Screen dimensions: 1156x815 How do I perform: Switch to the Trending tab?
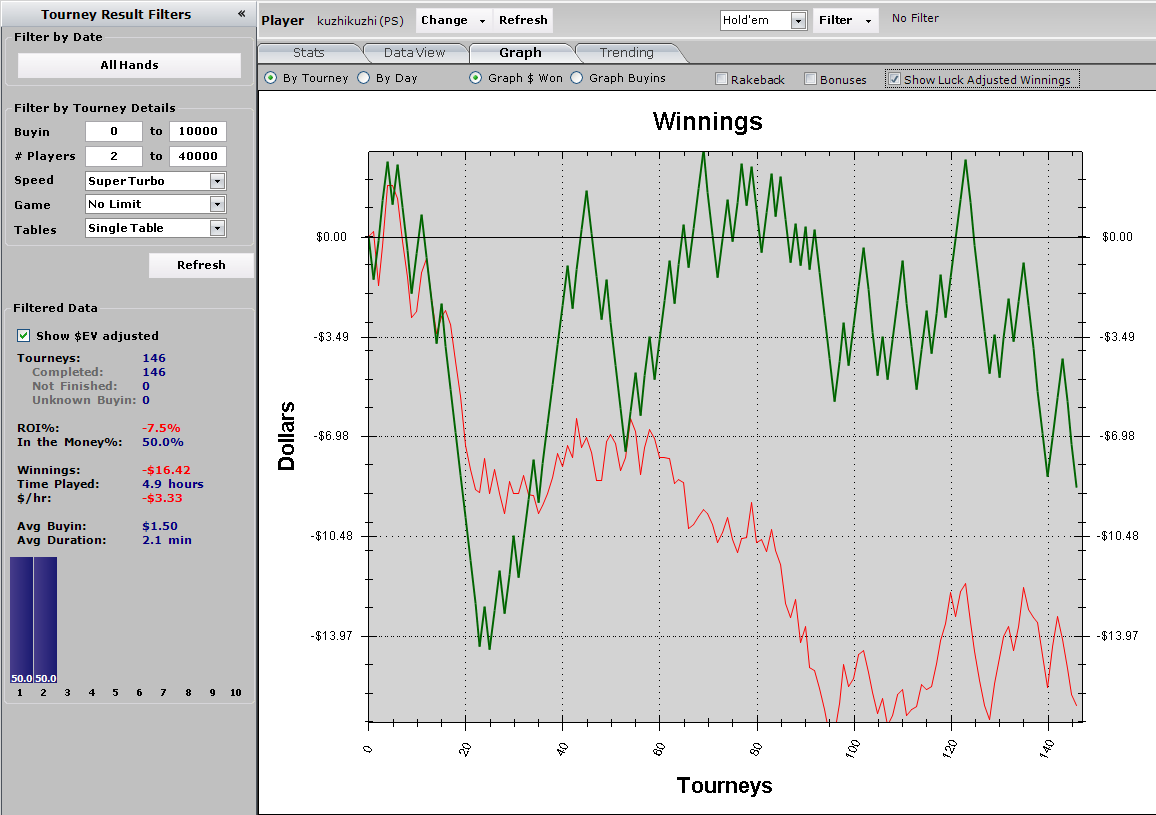pos(626,53)
